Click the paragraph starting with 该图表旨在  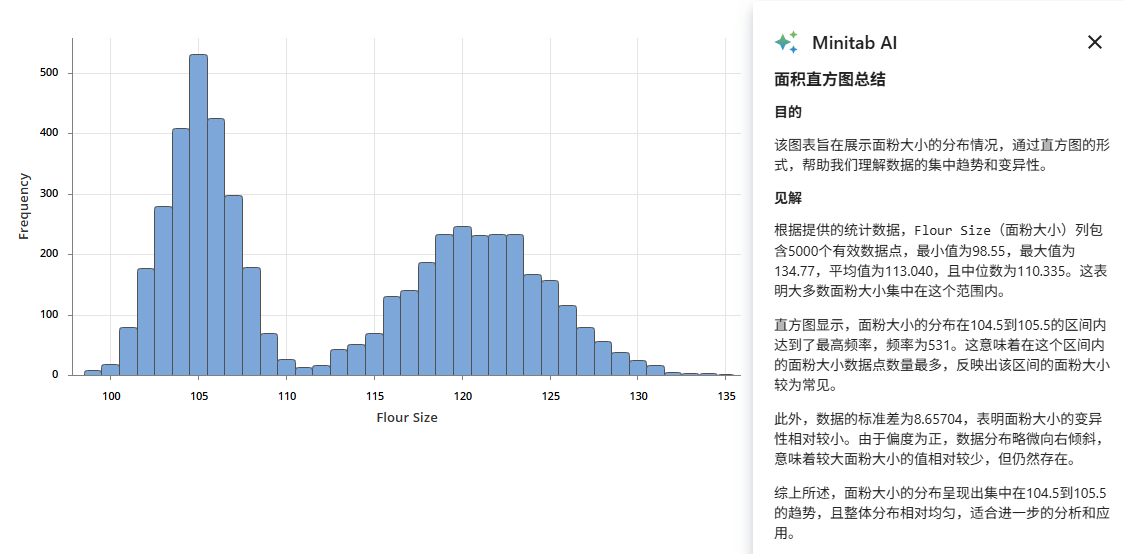[942, 155]
